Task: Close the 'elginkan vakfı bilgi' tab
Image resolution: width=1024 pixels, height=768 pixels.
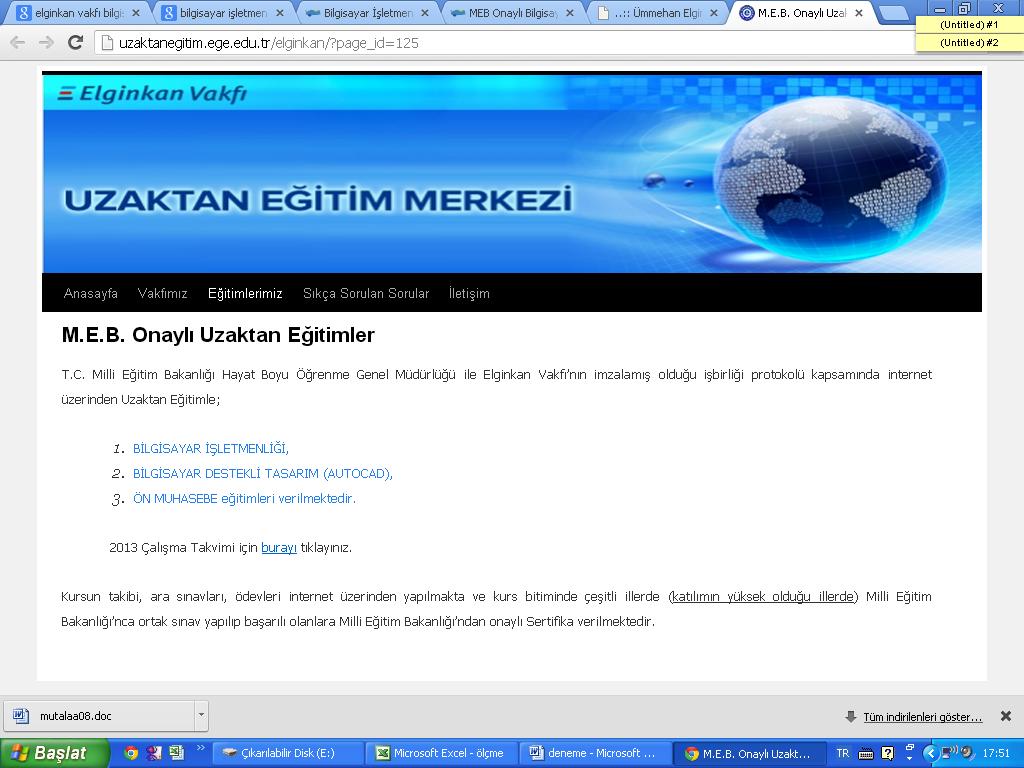Action: (136, 13)
